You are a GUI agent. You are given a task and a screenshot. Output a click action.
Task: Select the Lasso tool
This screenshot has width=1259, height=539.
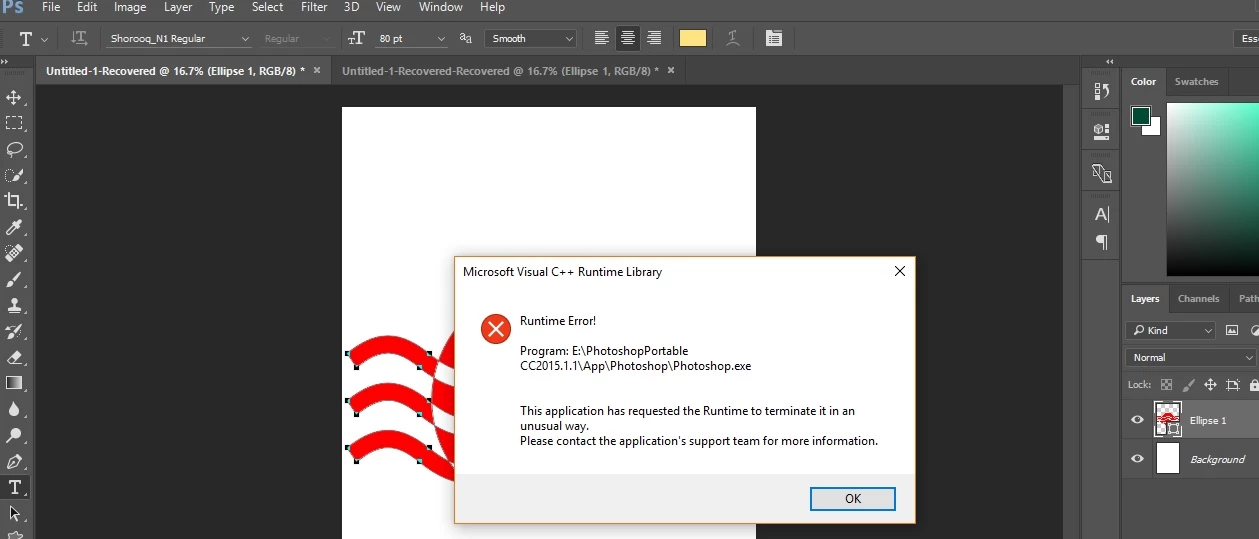coord(14,149)
